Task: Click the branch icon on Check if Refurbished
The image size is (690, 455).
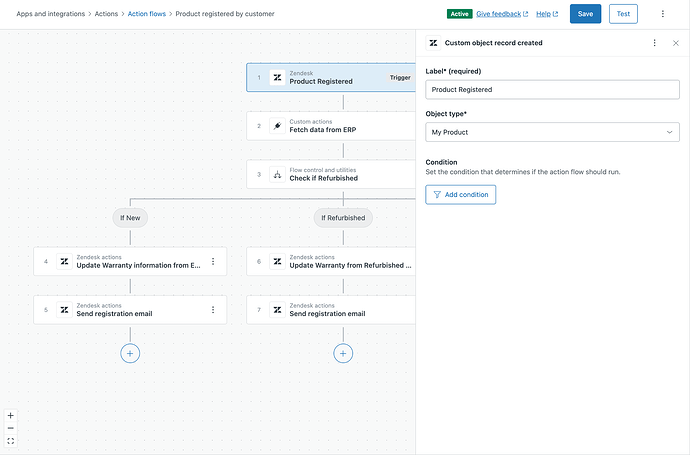Action: coord(277,174)
